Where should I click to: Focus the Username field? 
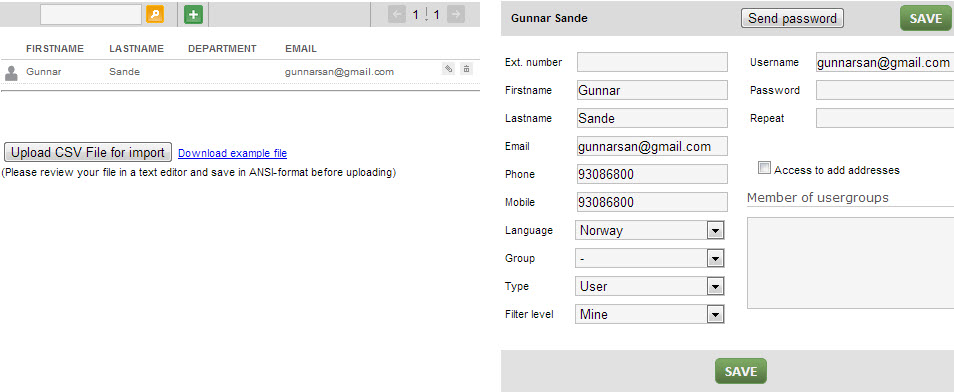885,62
